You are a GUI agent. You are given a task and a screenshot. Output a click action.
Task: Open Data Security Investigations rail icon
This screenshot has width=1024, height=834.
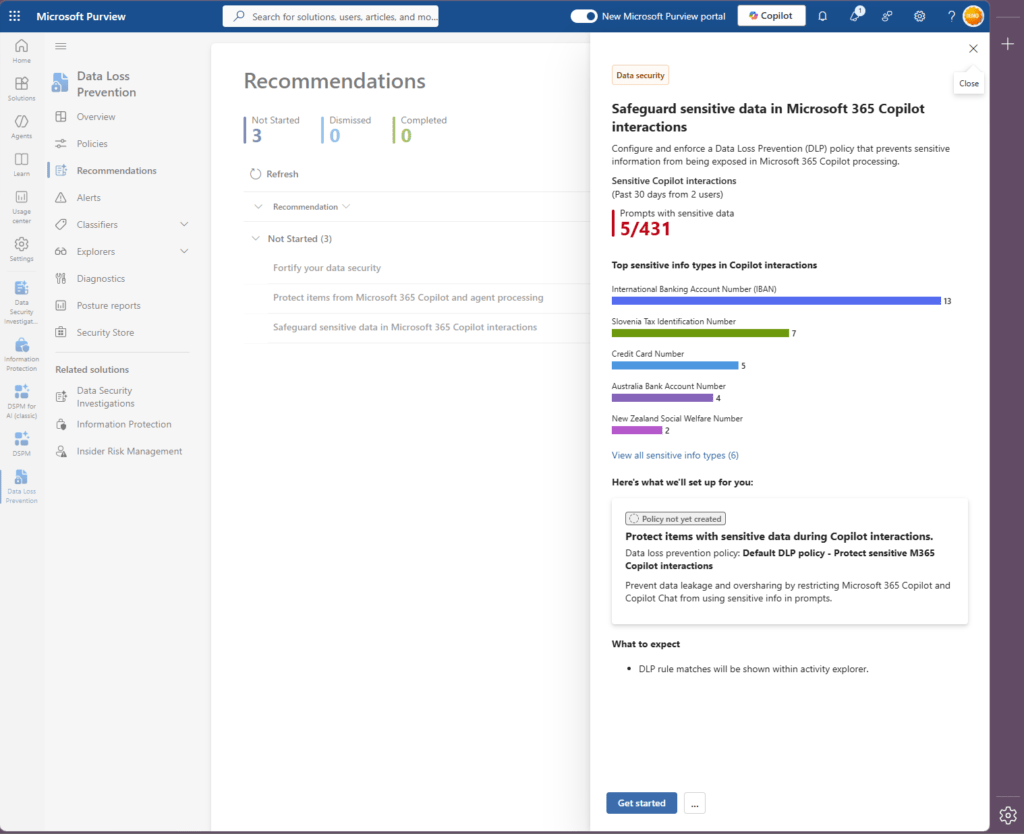point(22,302)
